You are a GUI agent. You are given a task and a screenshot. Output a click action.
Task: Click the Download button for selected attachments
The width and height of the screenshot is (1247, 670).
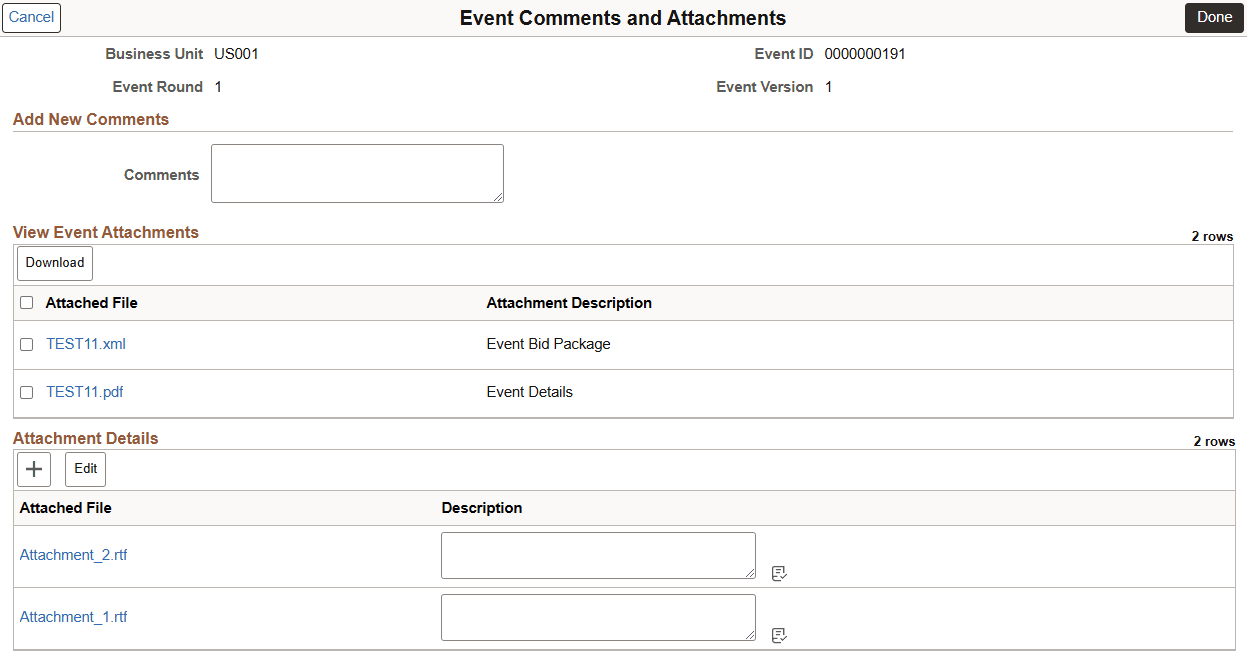tap(54, 263)
